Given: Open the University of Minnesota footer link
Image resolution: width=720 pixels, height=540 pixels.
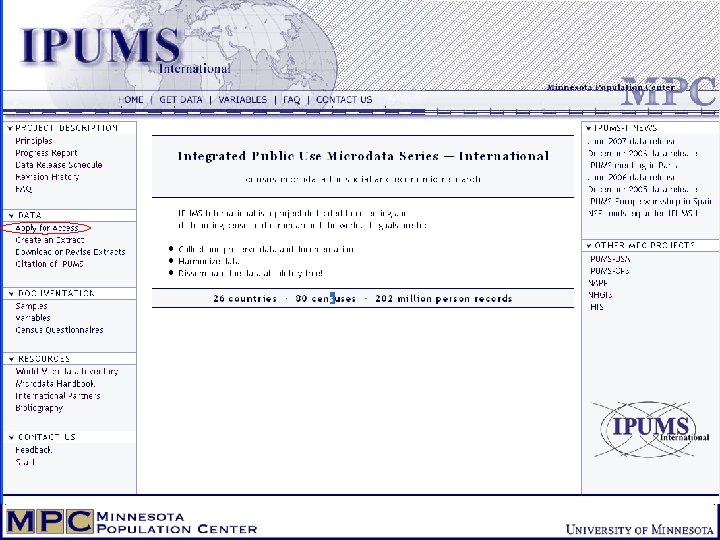Looking at the screenshot, I should pos(640,529).
